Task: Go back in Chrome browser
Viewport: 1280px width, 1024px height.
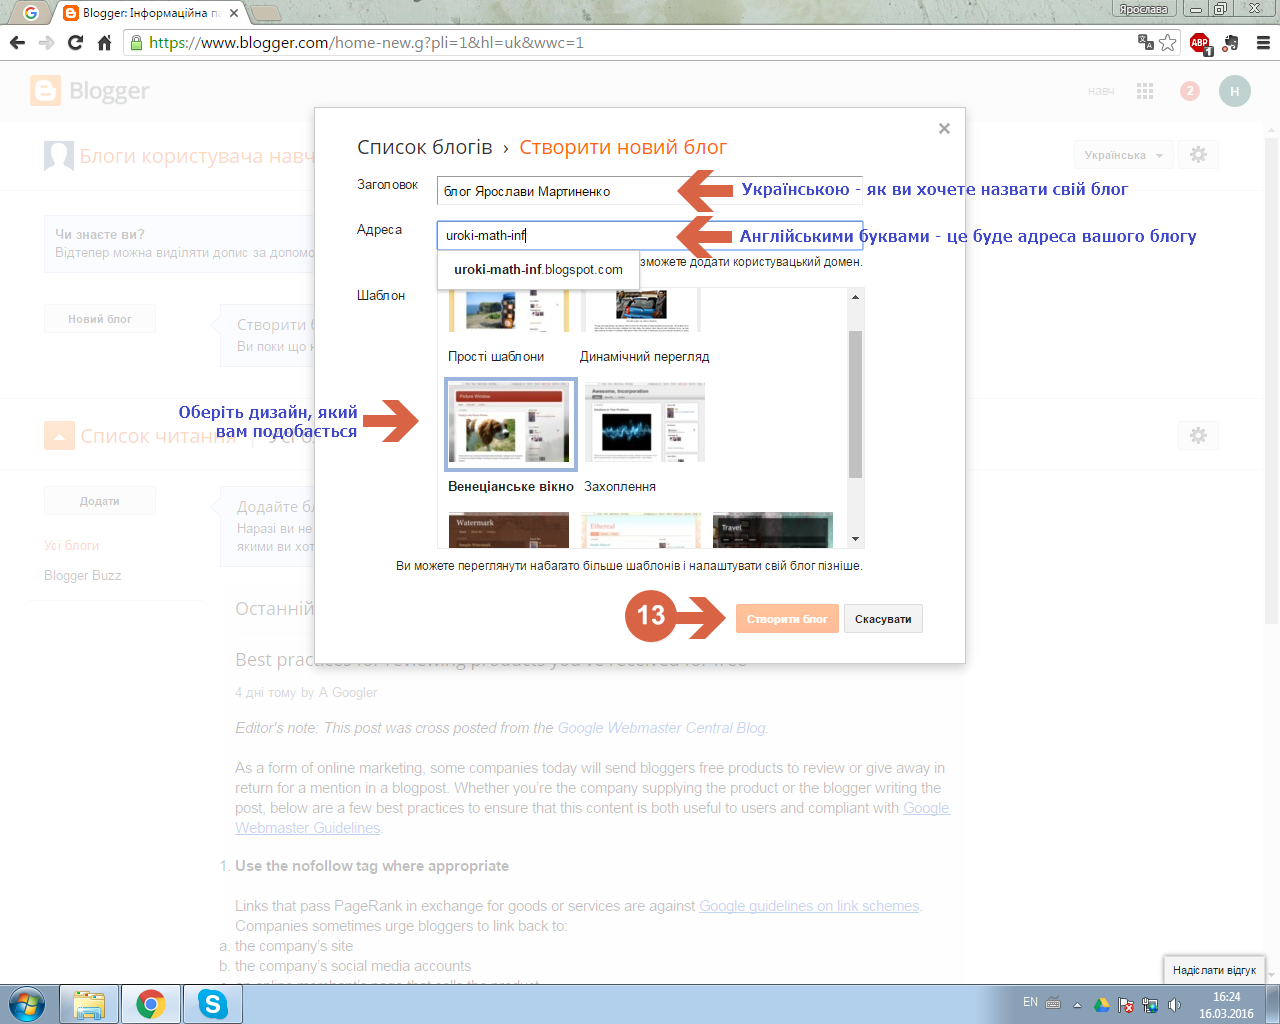Action: [17, 43]
